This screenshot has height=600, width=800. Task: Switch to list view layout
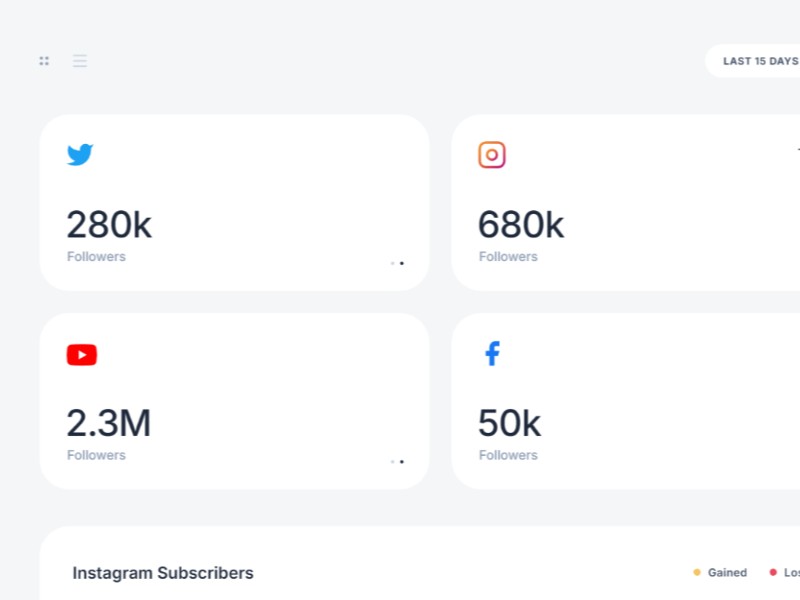tap(80, 61)
